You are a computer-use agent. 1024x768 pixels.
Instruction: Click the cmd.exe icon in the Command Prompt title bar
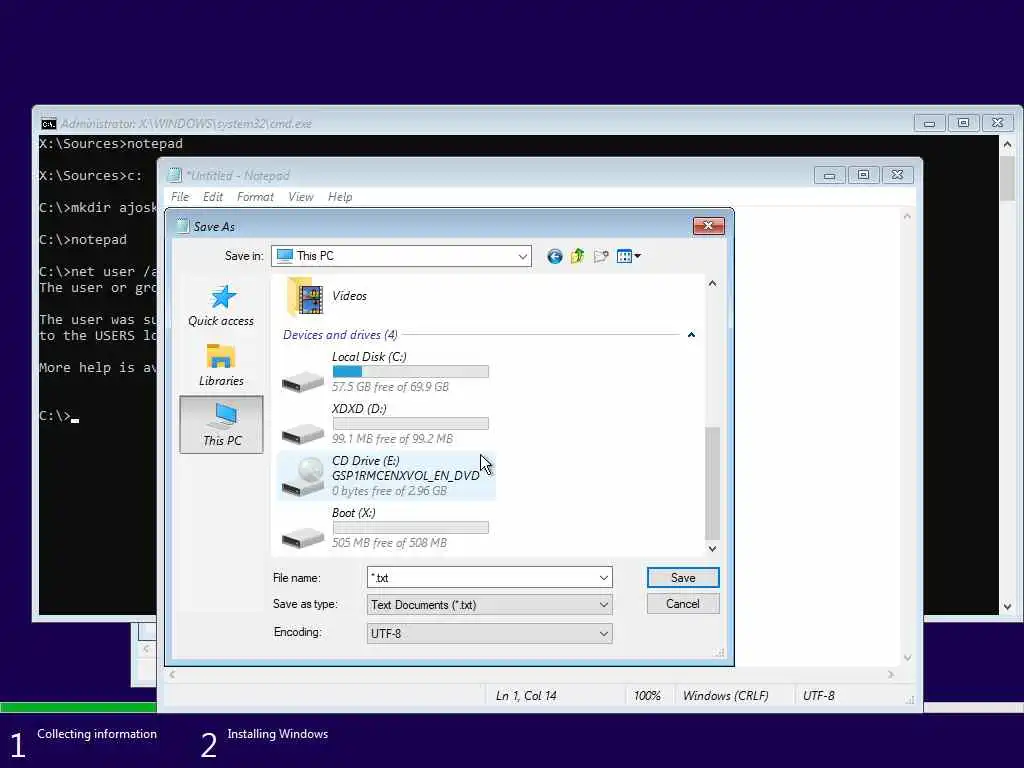48,123
